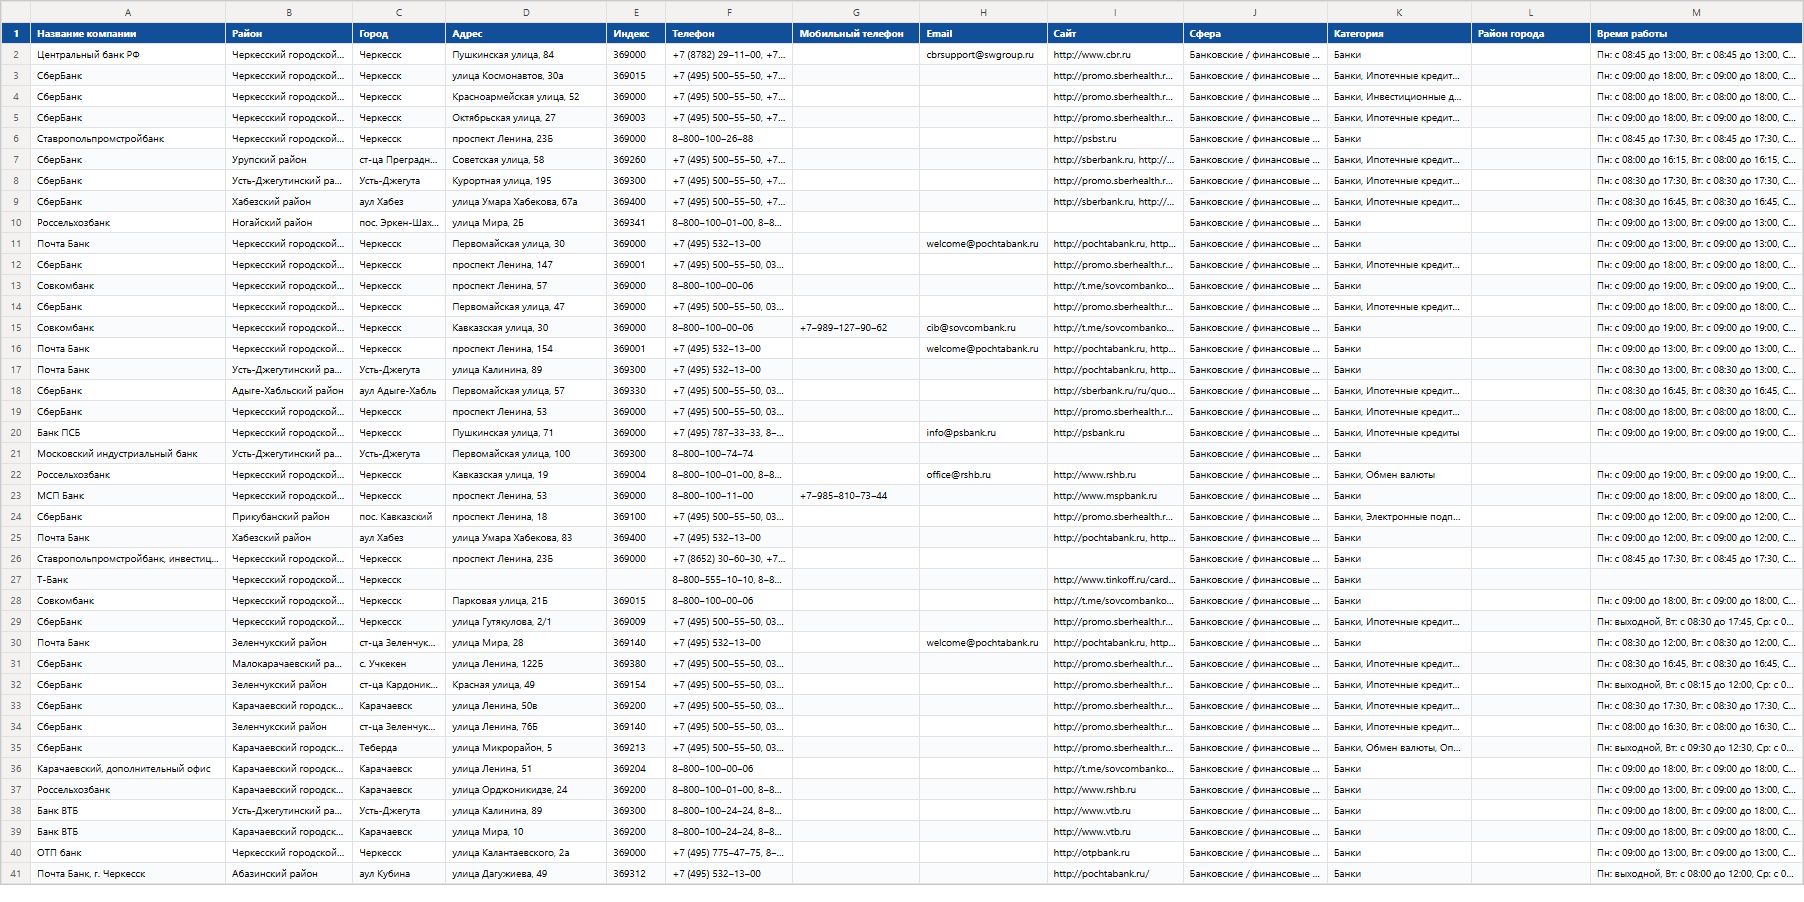Select mobile number +7-985-810-73-44

pos(856,496)
